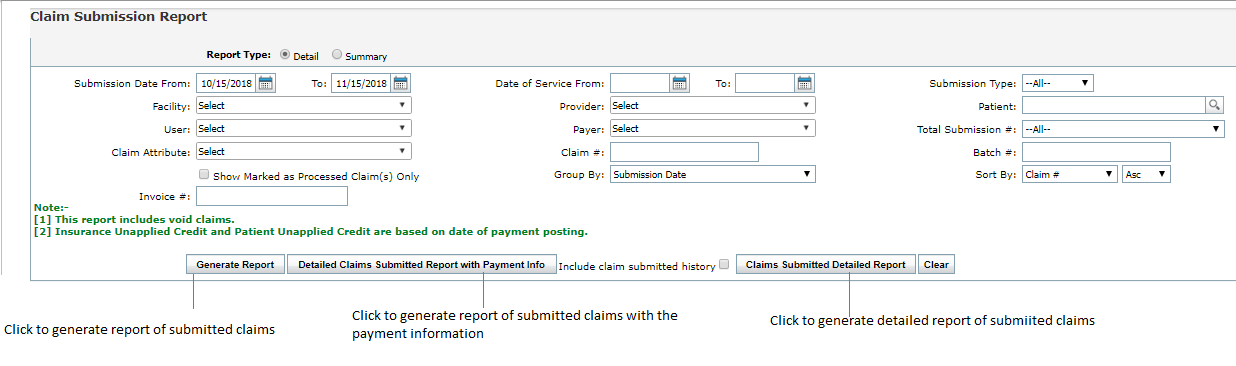The image size is (1236, 366).
Task: Open the Sort By Claim # dropdown
Action: click(x=1069, y=174)
